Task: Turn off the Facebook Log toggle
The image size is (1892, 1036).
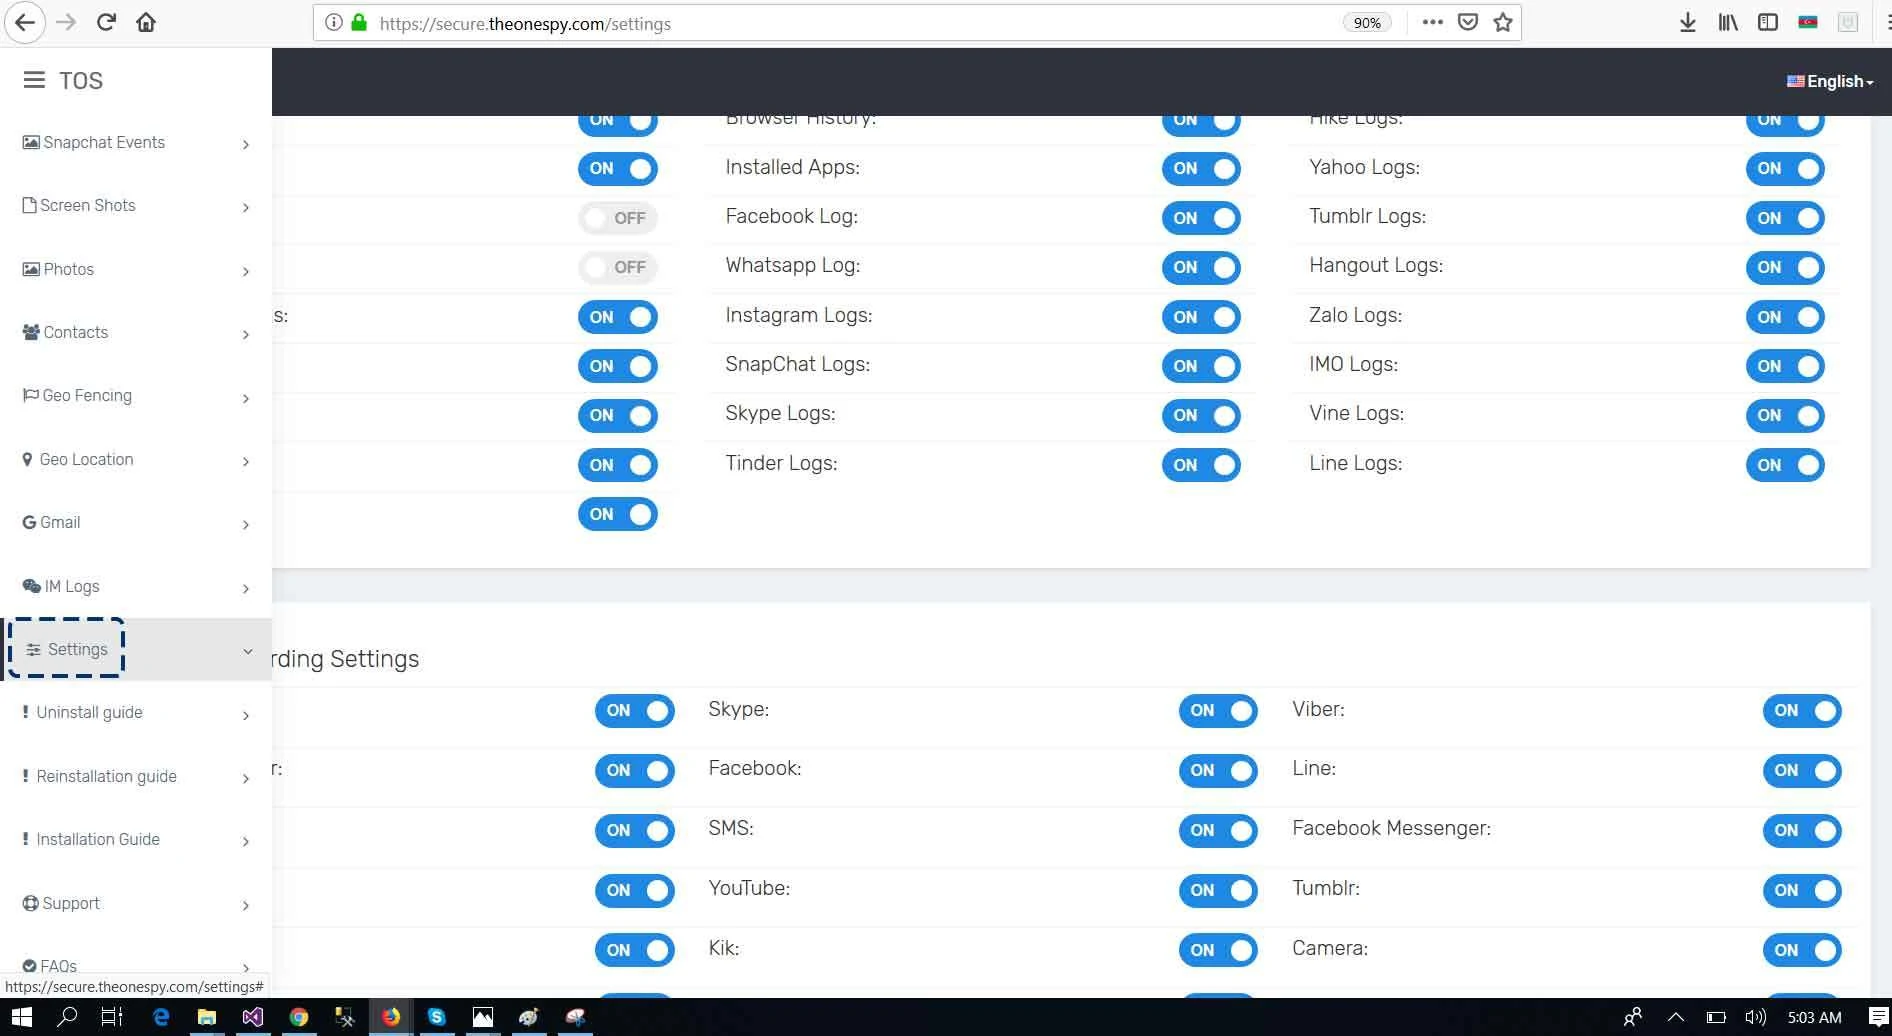Action: (x=1200, y=218)
